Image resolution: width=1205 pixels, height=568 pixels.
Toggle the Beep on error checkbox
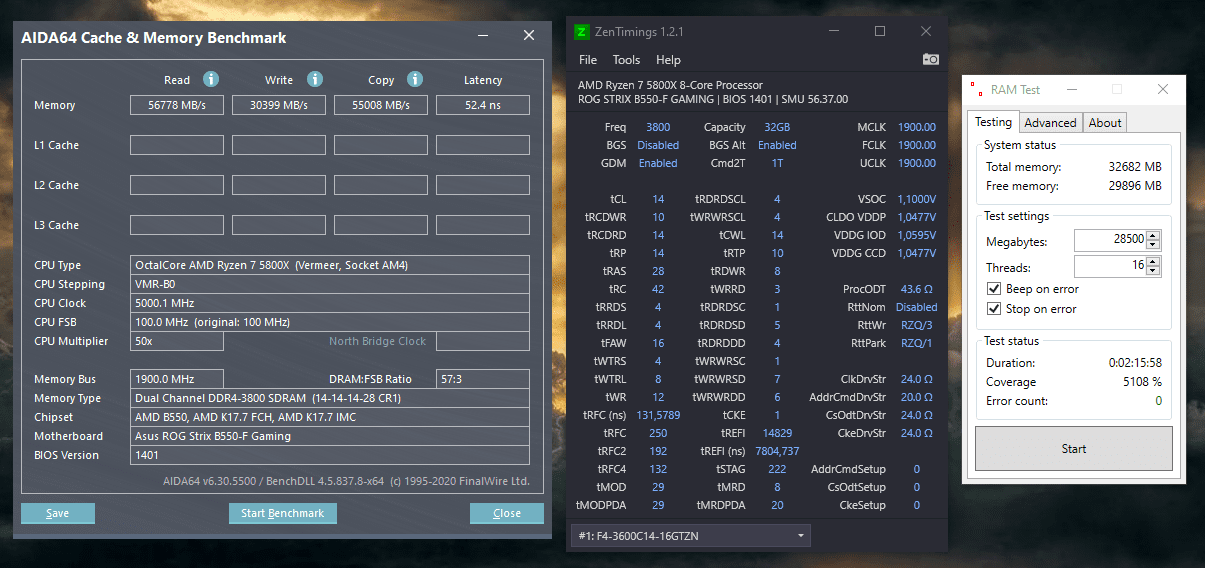tap(994, 289)
